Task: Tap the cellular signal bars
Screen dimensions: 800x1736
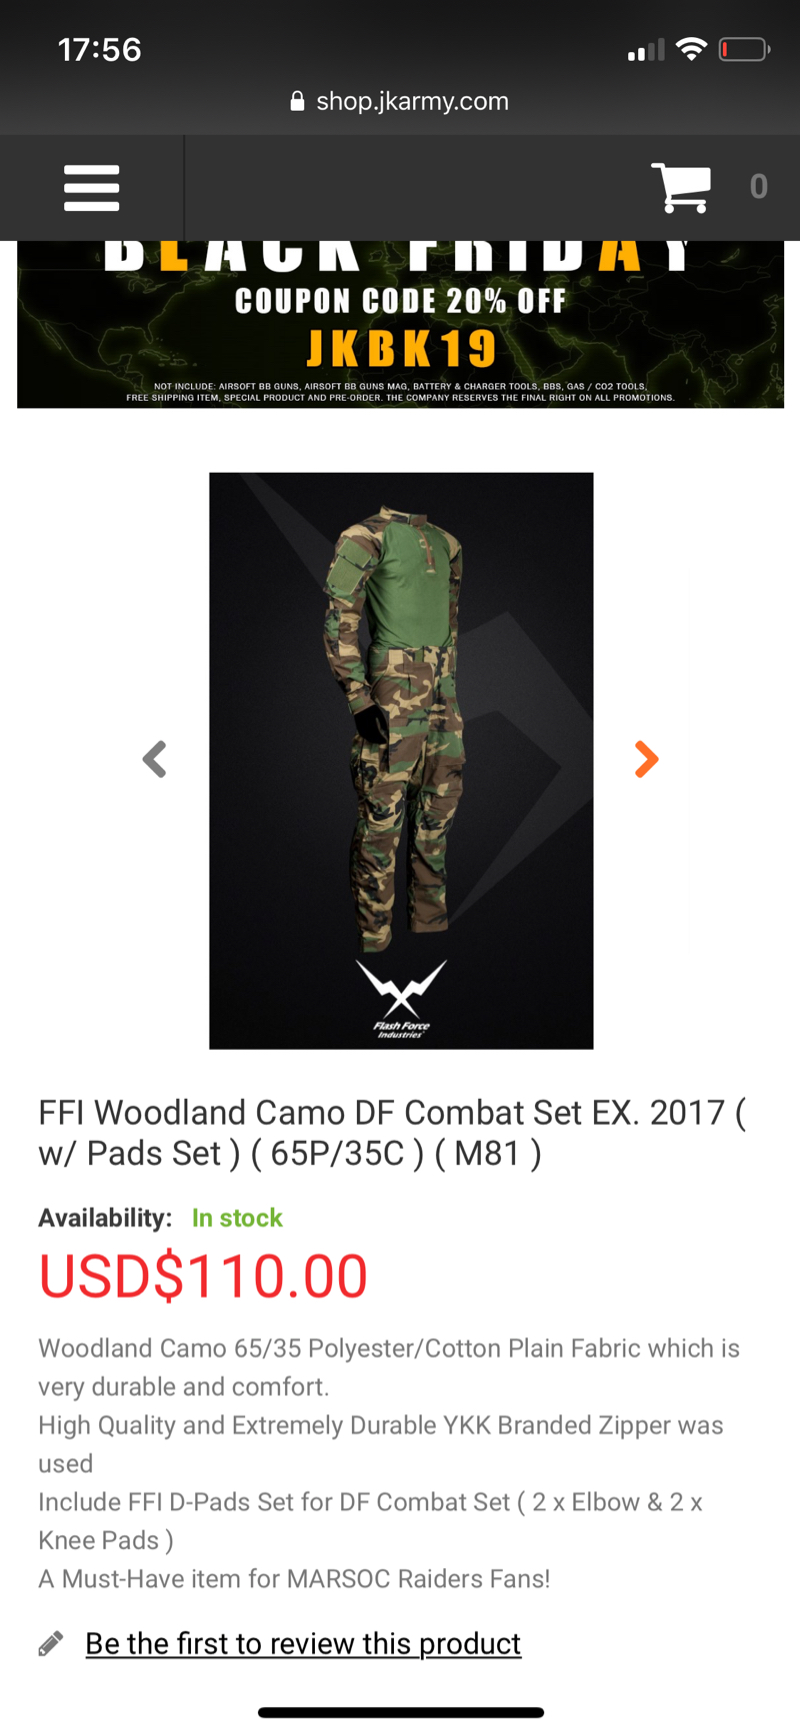Action: pos(646,50)
